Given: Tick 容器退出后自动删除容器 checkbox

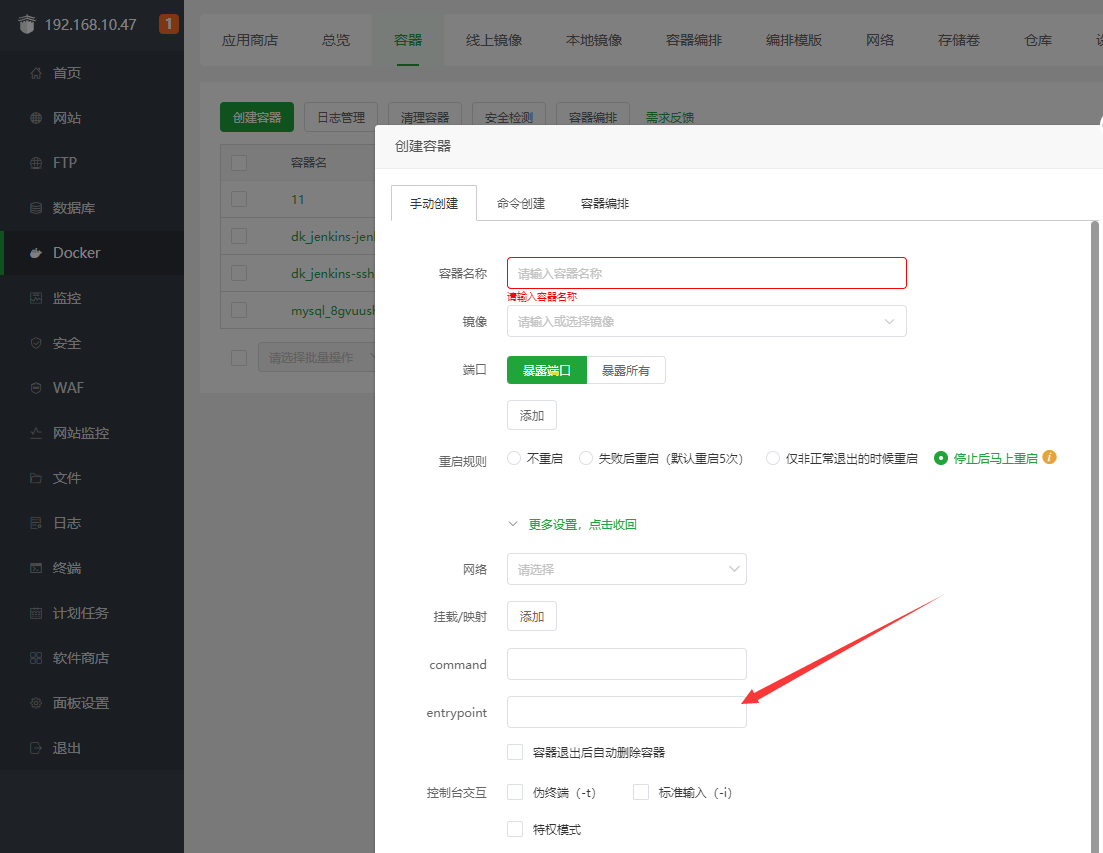Looking at the screenshot, I should click(x=515, y=752).
